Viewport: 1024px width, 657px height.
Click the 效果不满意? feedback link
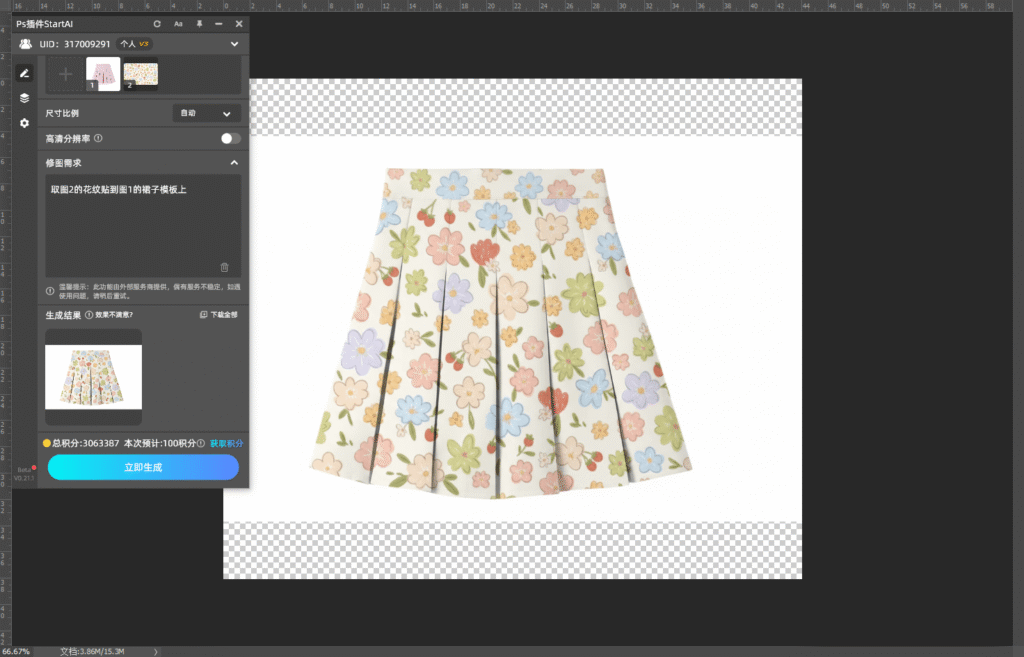(x=114, y=314)
